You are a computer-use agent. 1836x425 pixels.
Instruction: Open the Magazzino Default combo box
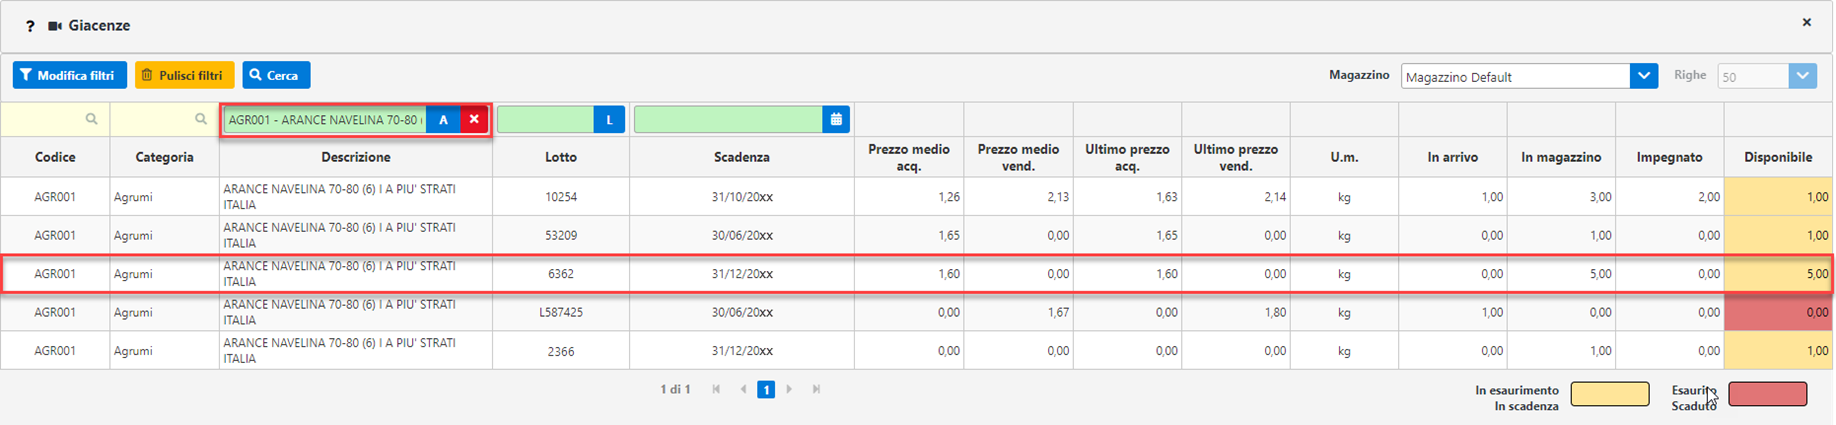[x=1516, y=76]
